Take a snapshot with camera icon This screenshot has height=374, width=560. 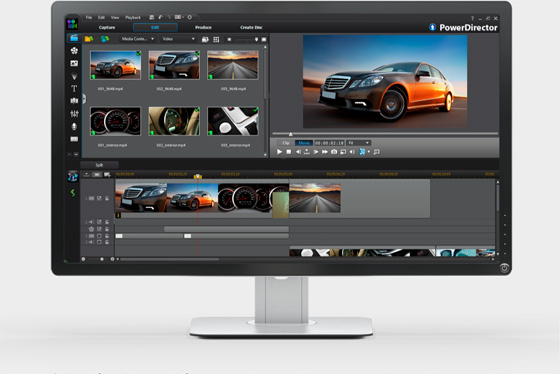(334, 152)
